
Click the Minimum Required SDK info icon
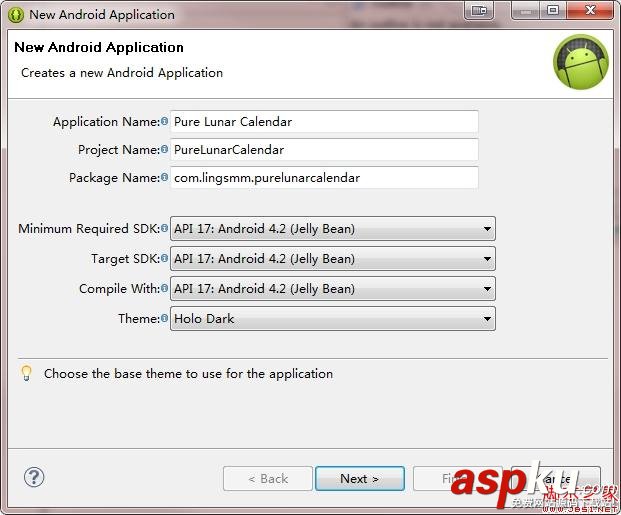pyautogui.click(x=164, y=228)
